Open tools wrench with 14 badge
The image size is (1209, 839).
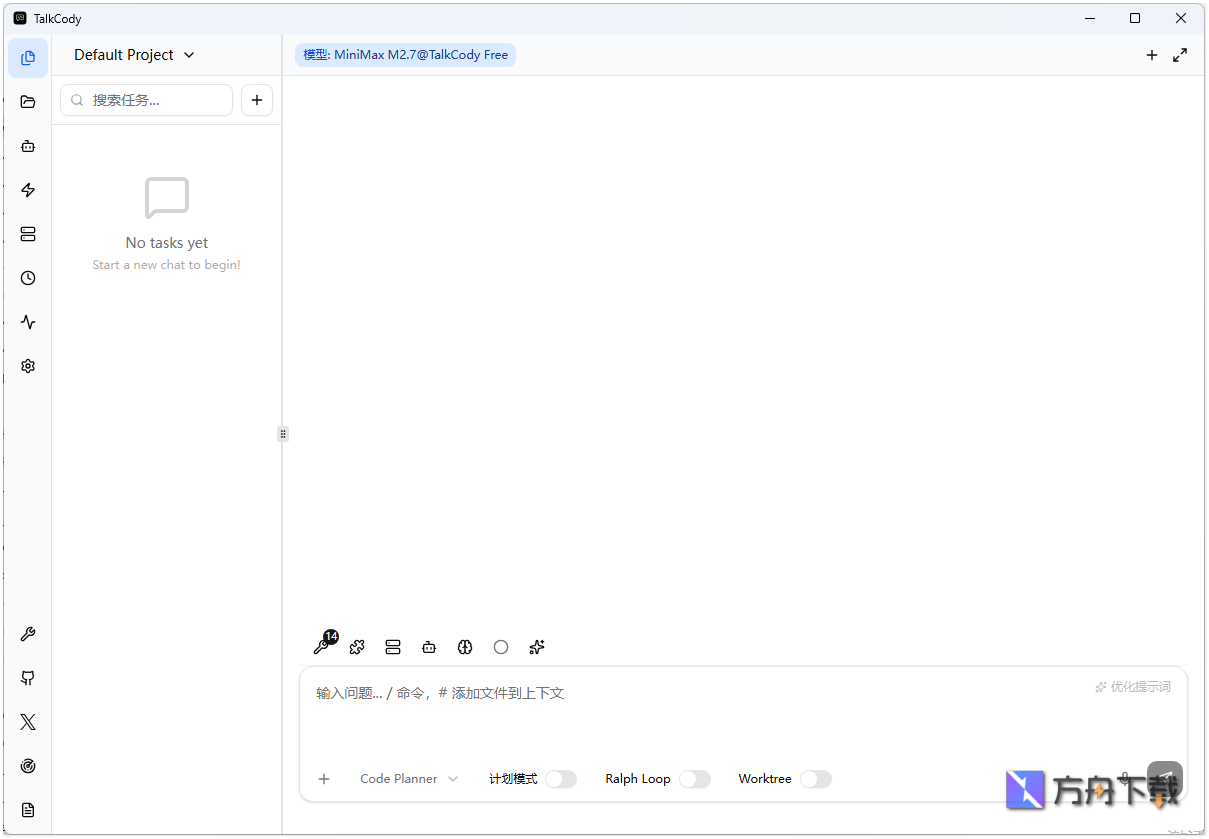pos(324,645)
